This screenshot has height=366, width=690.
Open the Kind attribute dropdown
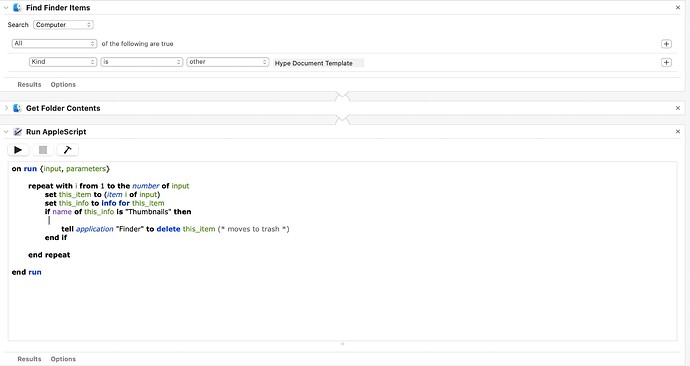pyautogui.click(x=63, y=62)
